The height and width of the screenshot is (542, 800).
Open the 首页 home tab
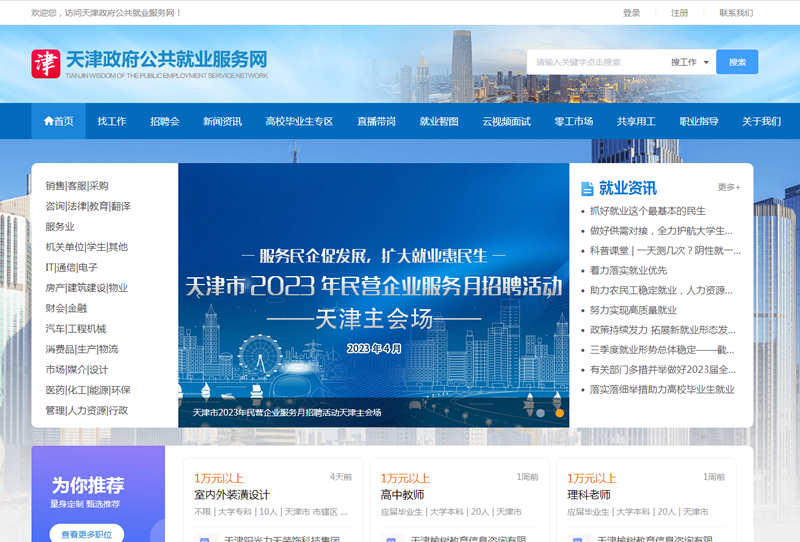pyautogui.click(x=59, y=121)
